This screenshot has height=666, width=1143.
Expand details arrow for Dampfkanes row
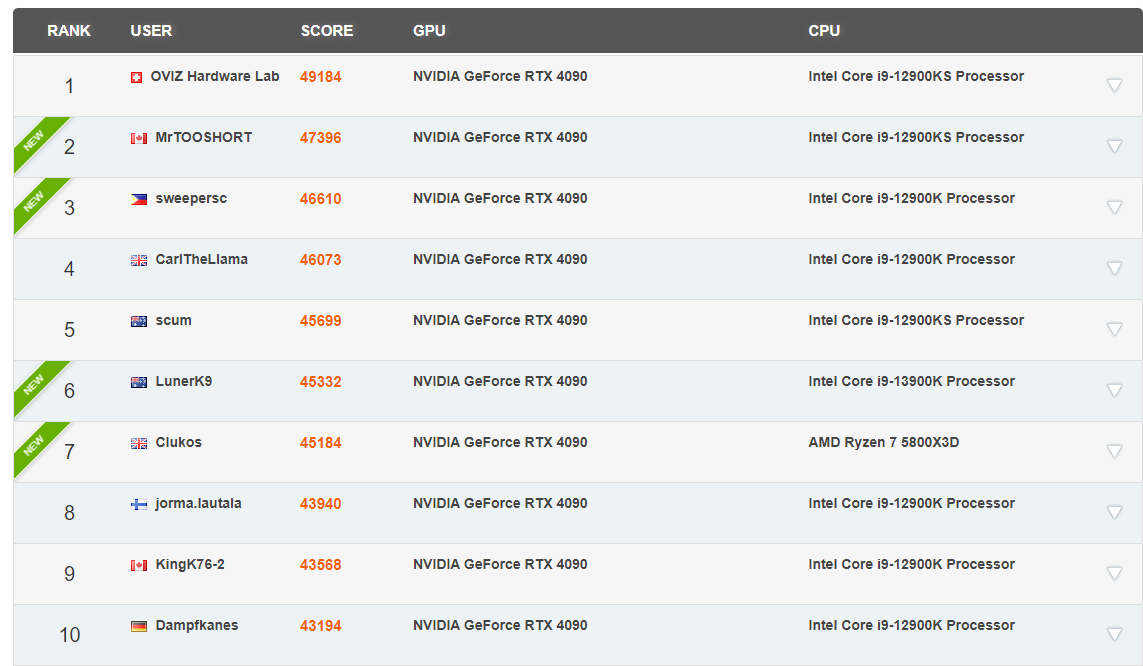1114,634
